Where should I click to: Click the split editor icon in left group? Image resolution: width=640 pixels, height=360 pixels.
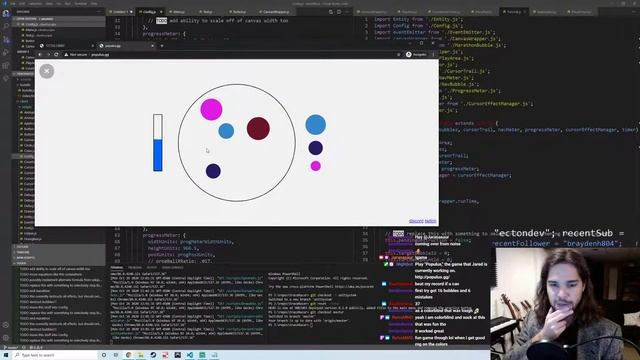pyautogui.click(x=338, y=12)
